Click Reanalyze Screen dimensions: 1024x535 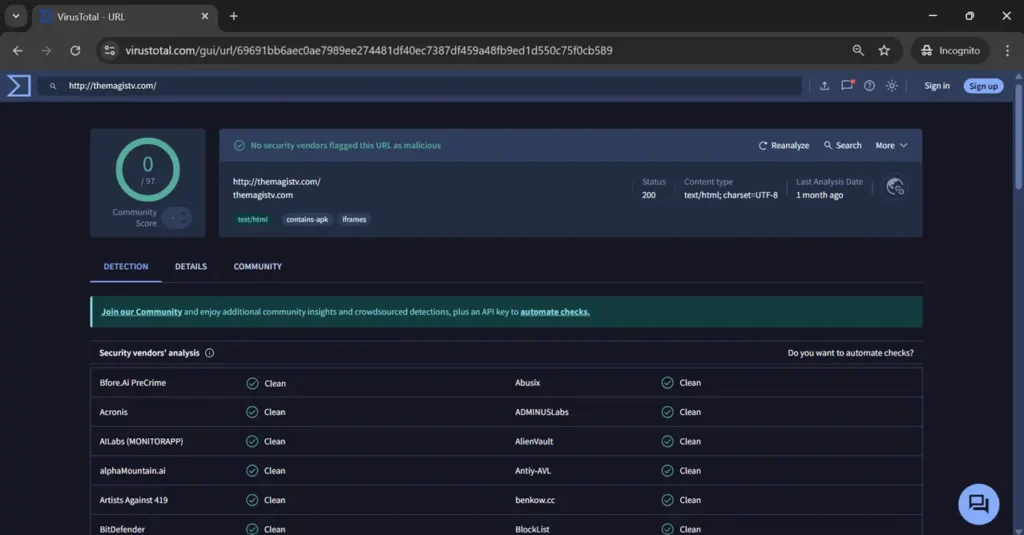tap(784, 145)
